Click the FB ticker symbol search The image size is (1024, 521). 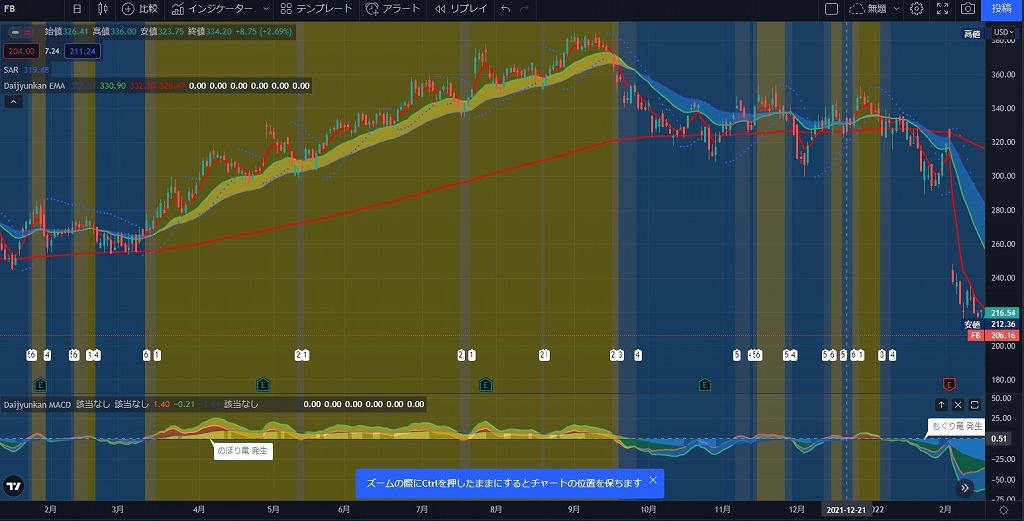click(12, 8)
